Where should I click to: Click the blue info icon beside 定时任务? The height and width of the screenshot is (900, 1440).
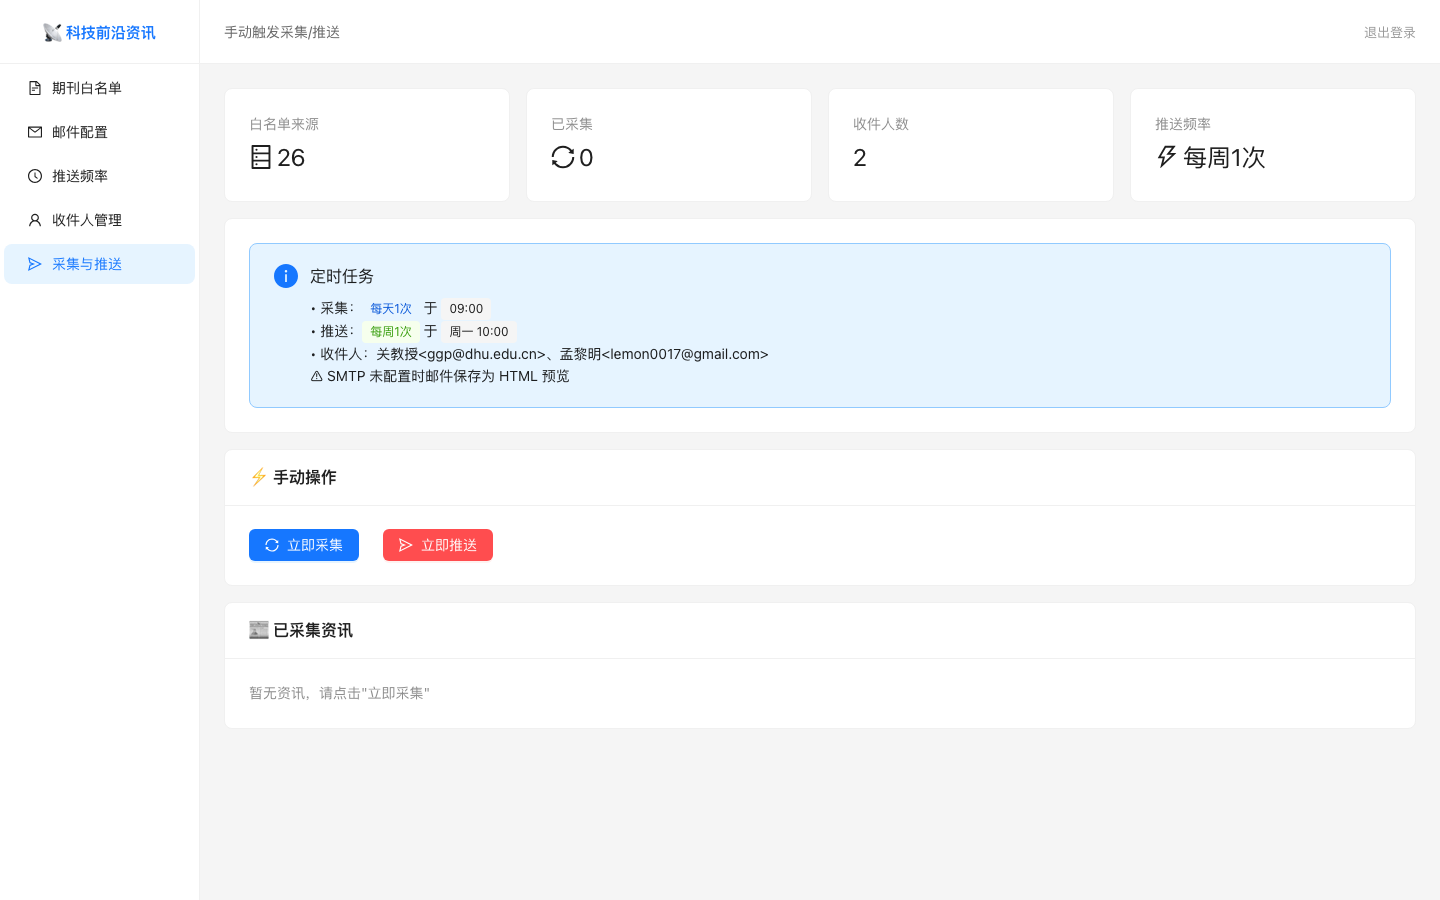(286, 276)
